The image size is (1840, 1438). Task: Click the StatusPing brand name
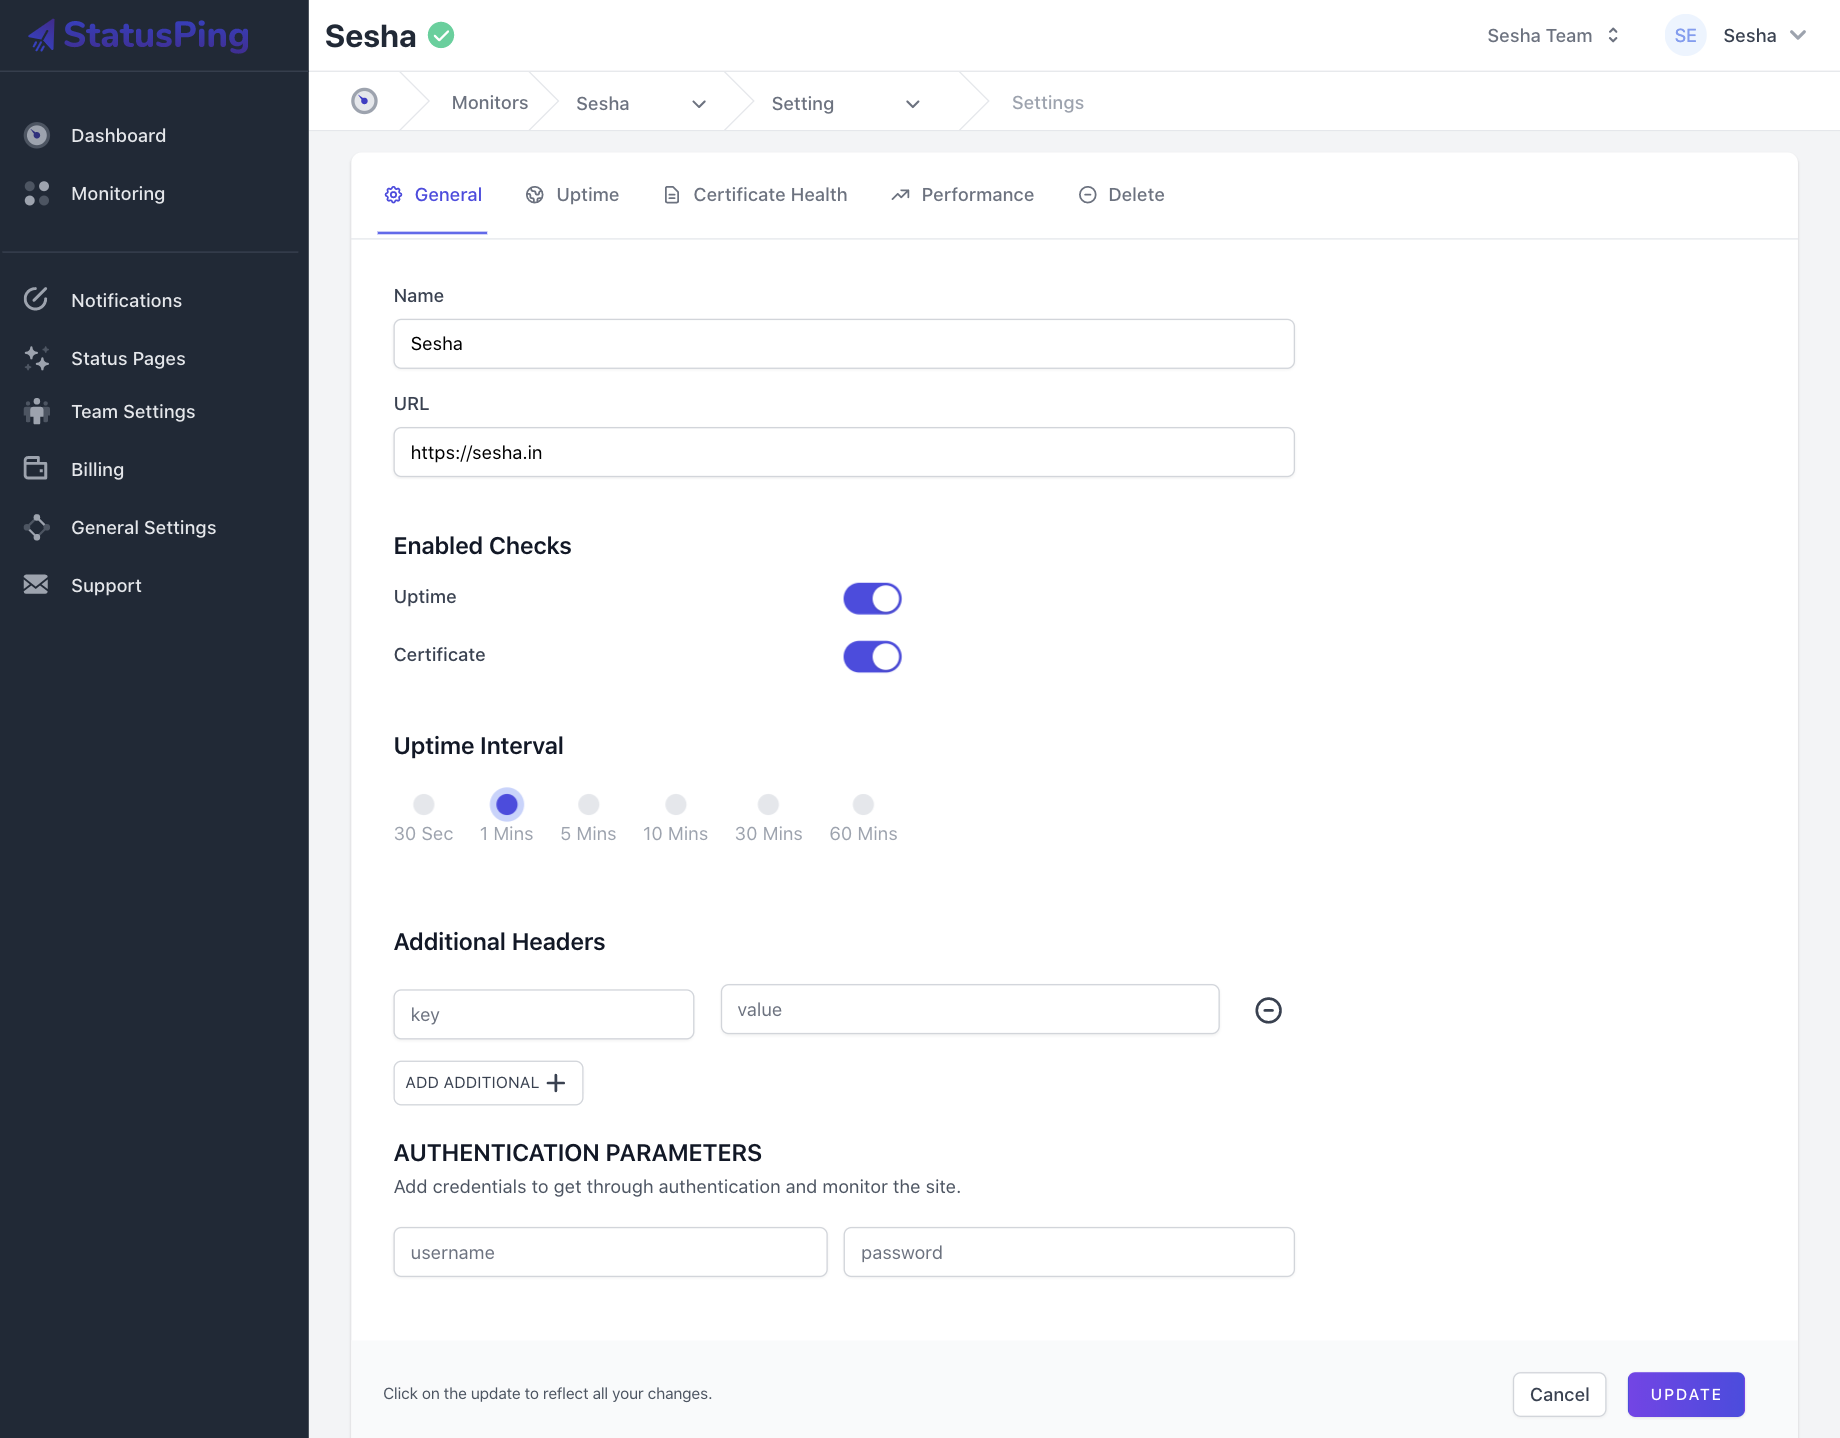coord(157,36)
